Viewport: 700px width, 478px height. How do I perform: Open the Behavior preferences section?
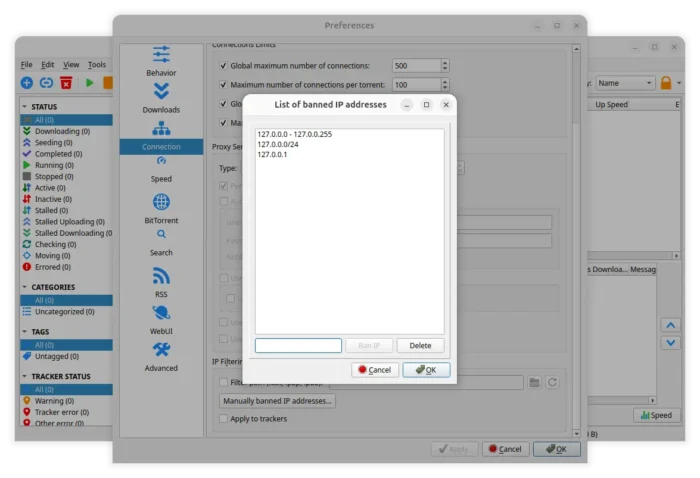pyautogui.click(x=161, y=61)
